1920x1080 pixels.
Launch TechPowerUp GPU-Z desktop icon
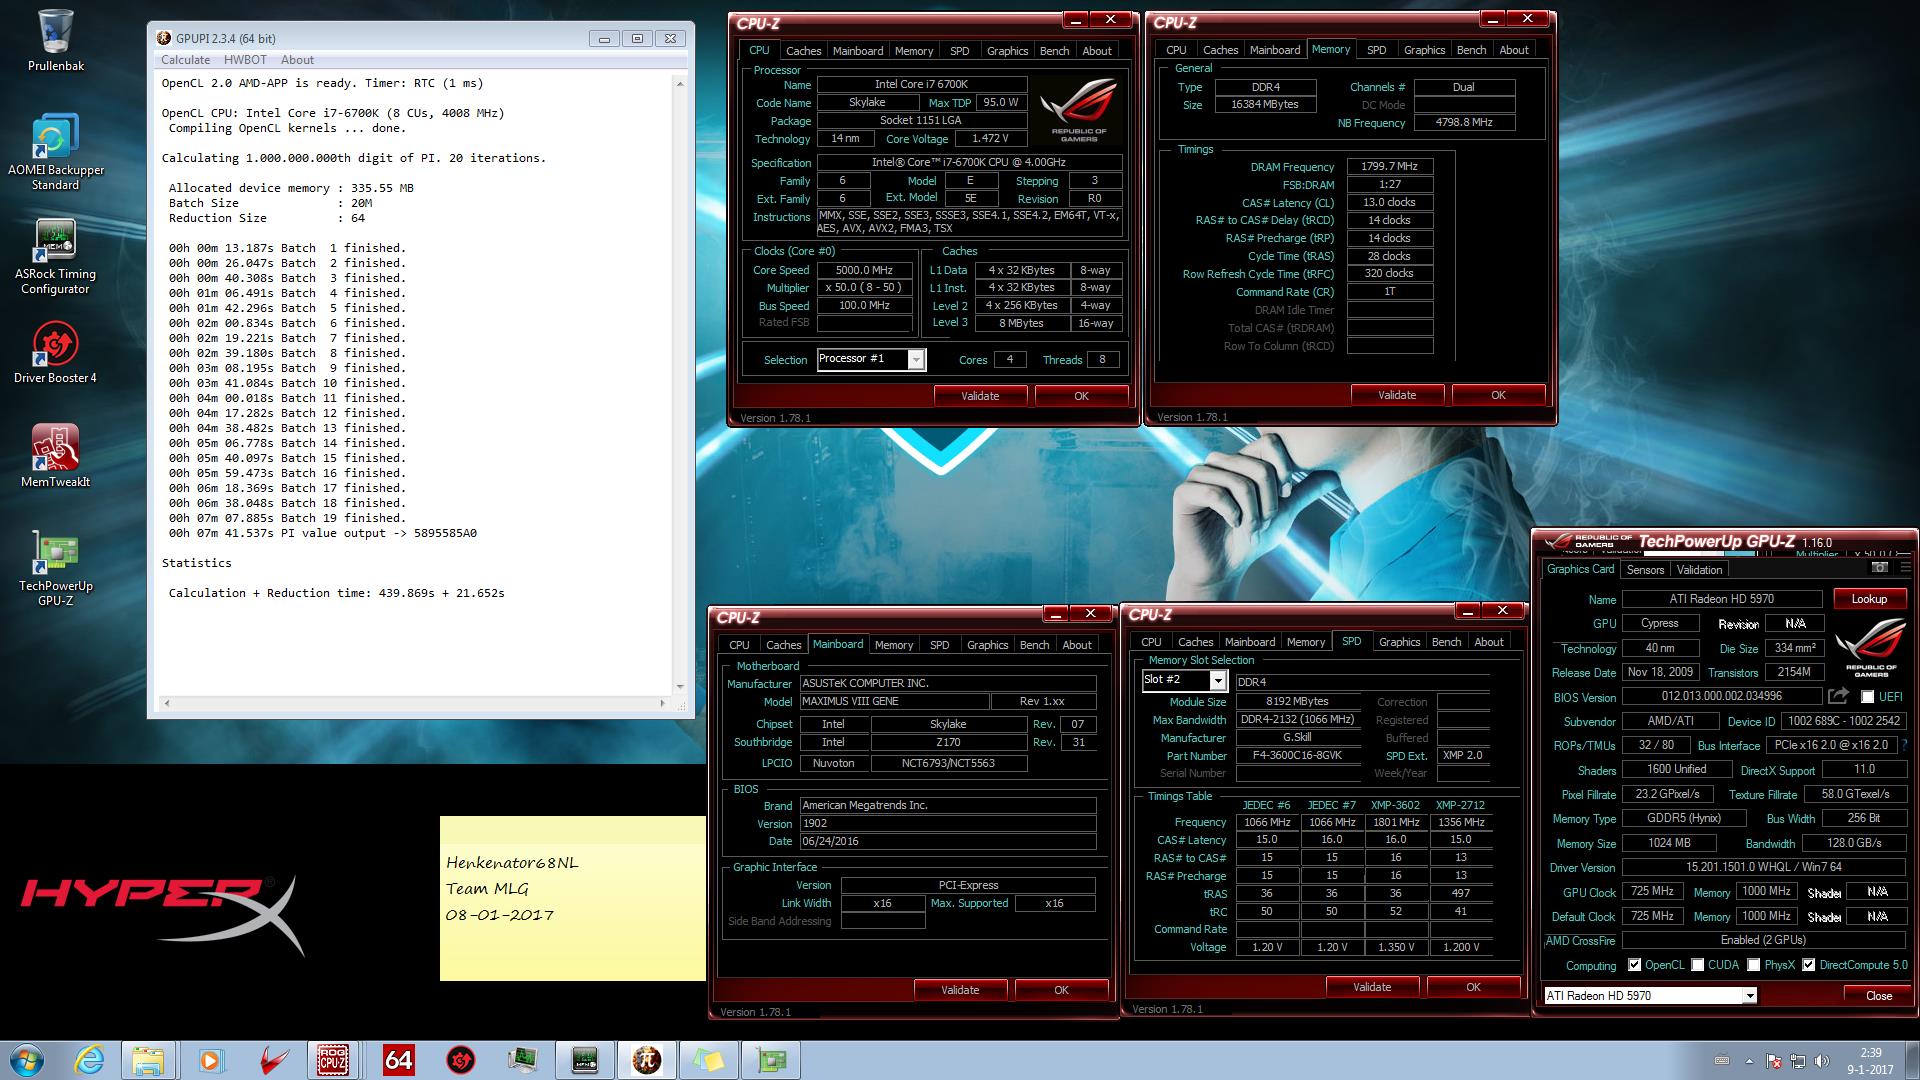[x=55, y=568]
